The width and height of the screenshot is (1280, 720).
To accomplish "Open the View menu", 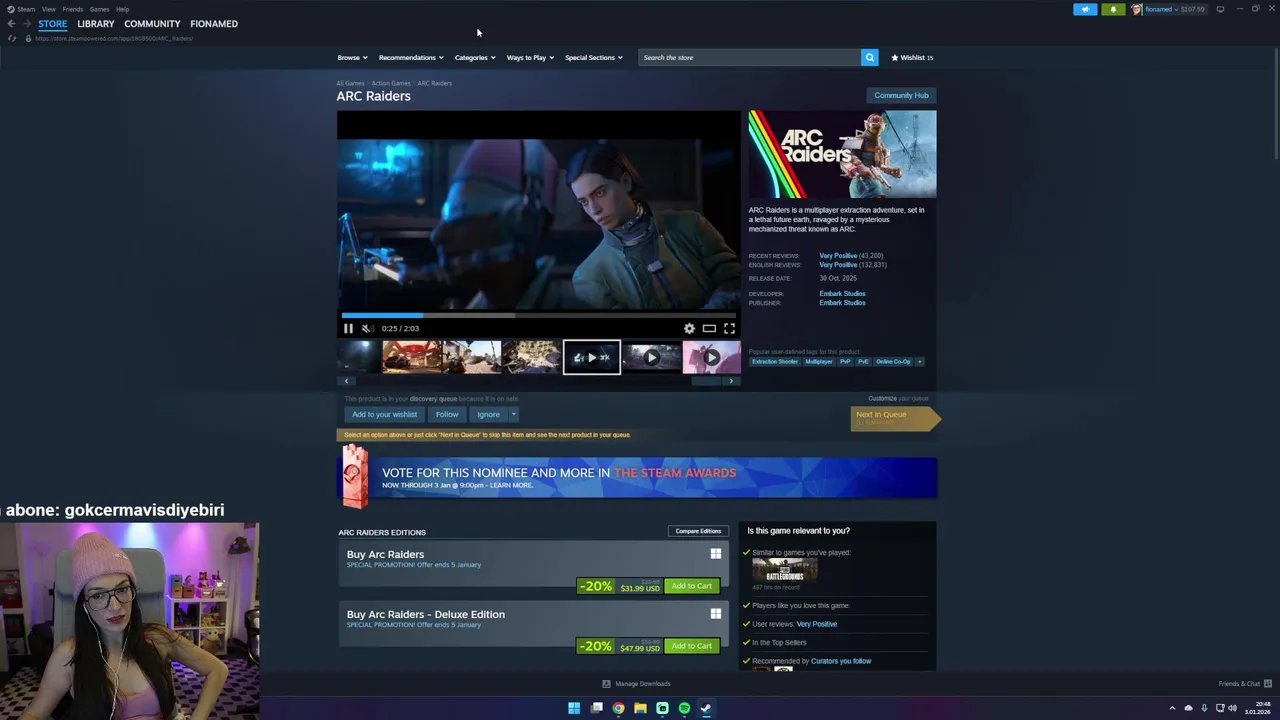I will point(48,9).
